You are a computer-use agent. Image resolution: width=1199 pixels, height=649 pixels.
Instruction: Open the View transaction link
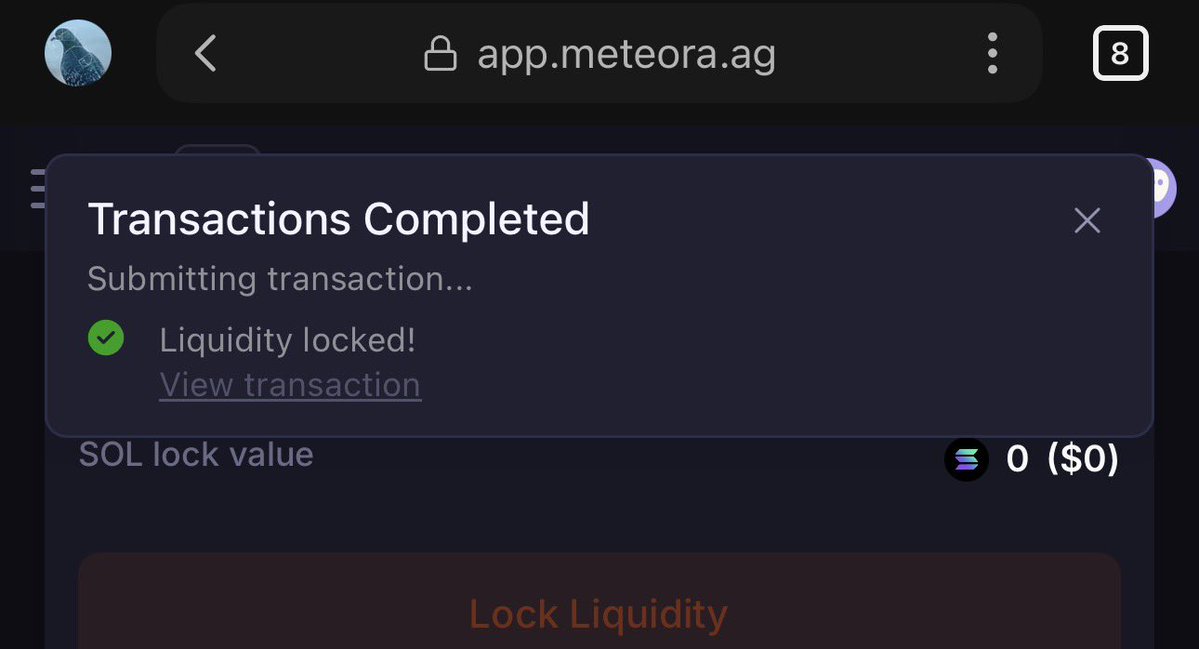(x=290, y=385)
